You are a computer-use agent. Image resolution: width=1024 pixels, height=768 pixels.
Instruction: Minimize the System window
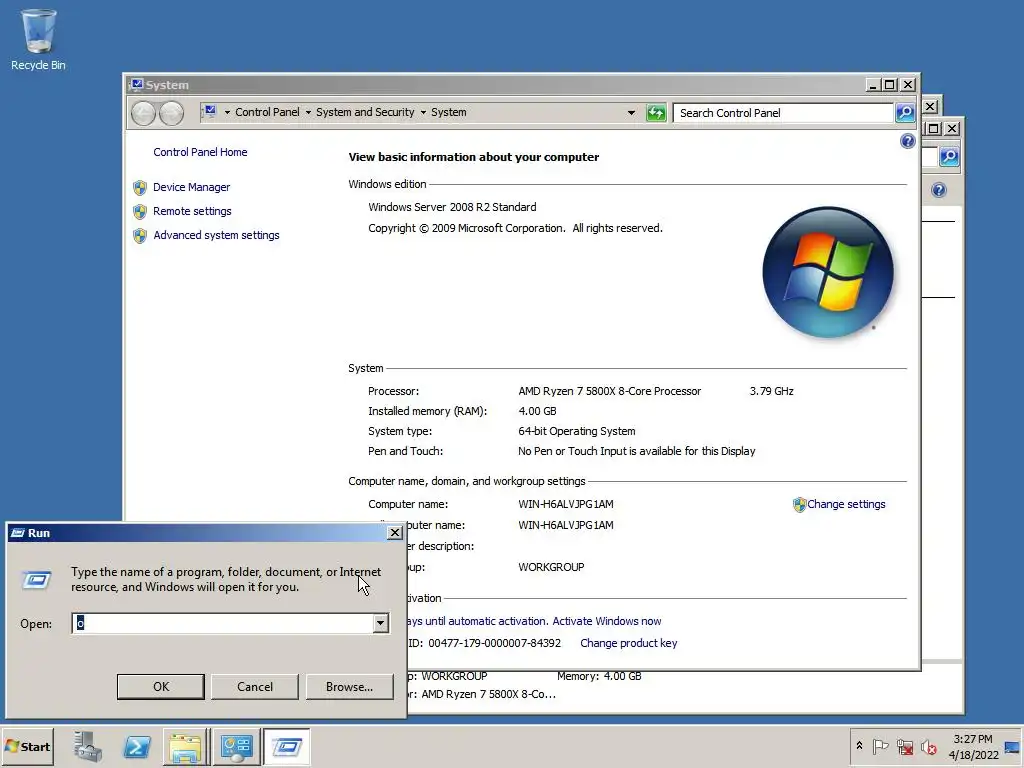pos(873,85)
